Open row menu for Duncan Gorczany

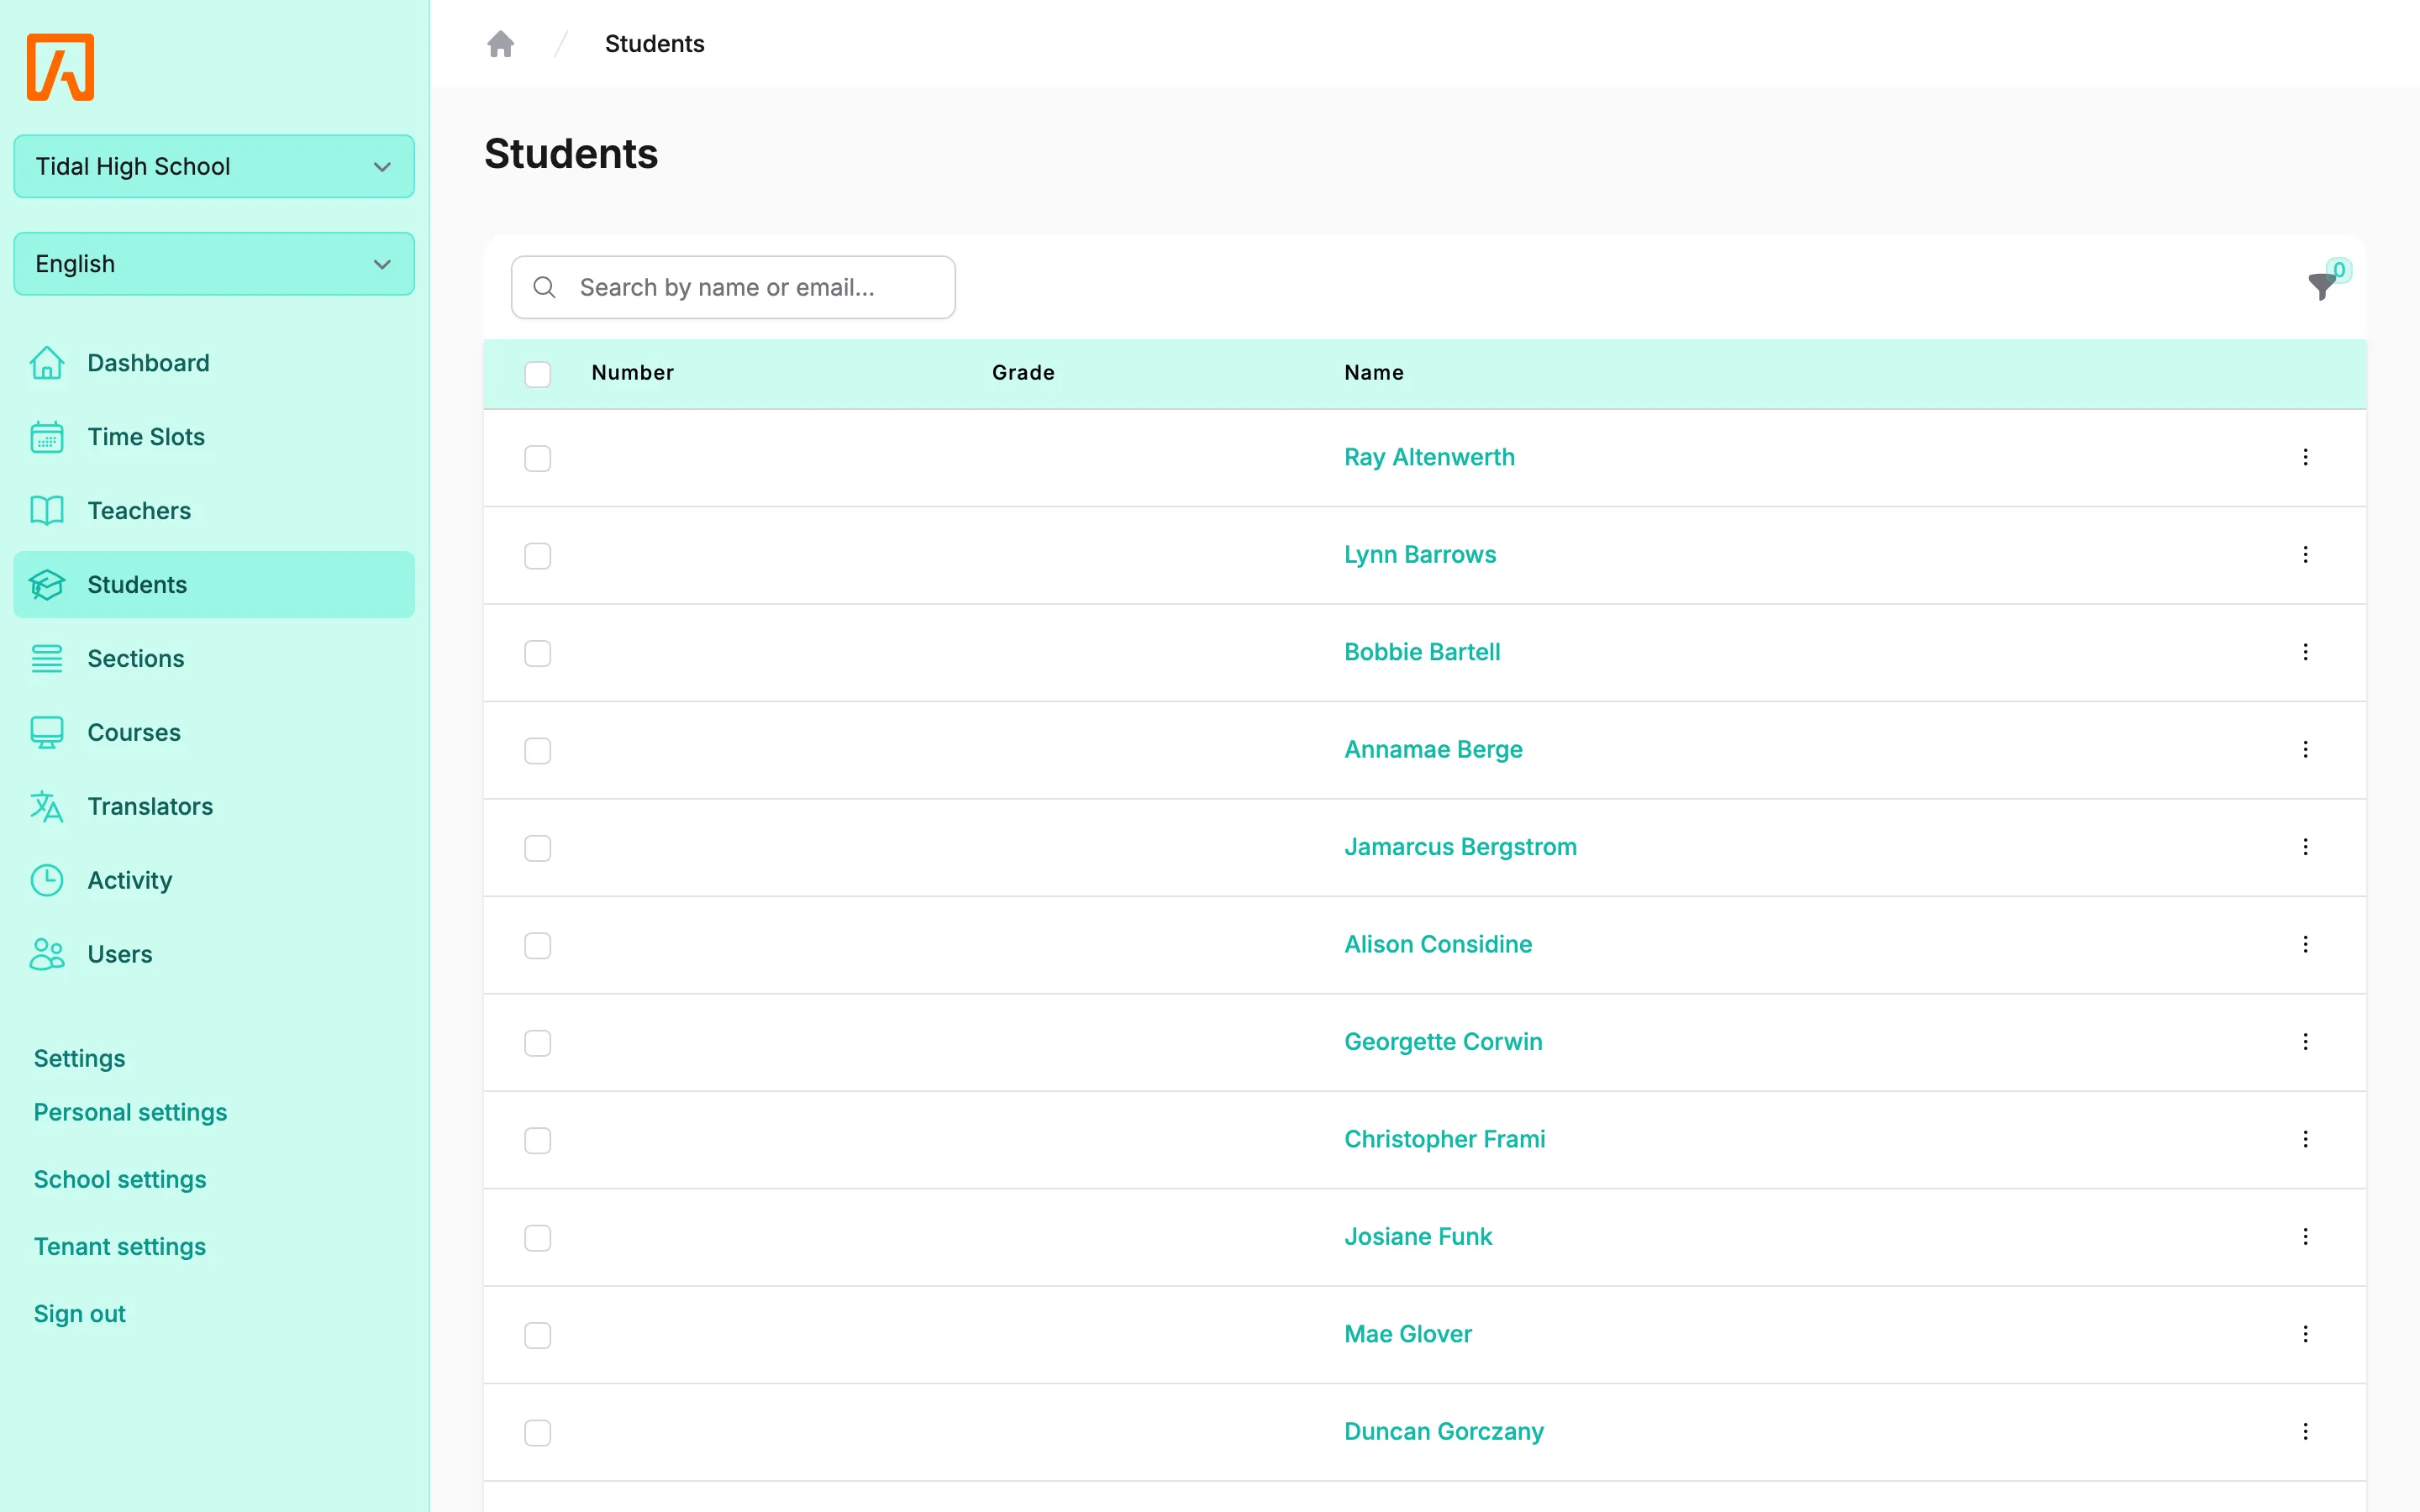pyautogui.click(x=2305, y=1432)
